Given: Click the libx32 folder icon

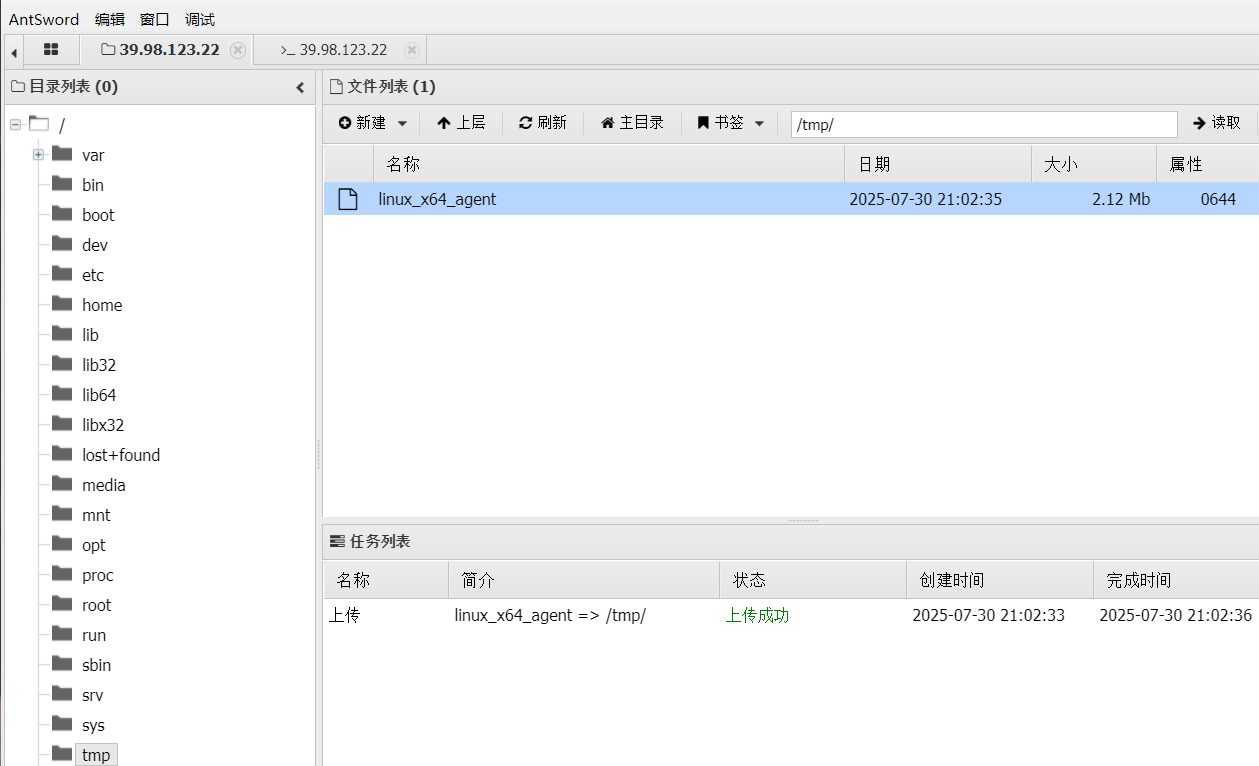Looking at the screenshot, I should point(62,424).
